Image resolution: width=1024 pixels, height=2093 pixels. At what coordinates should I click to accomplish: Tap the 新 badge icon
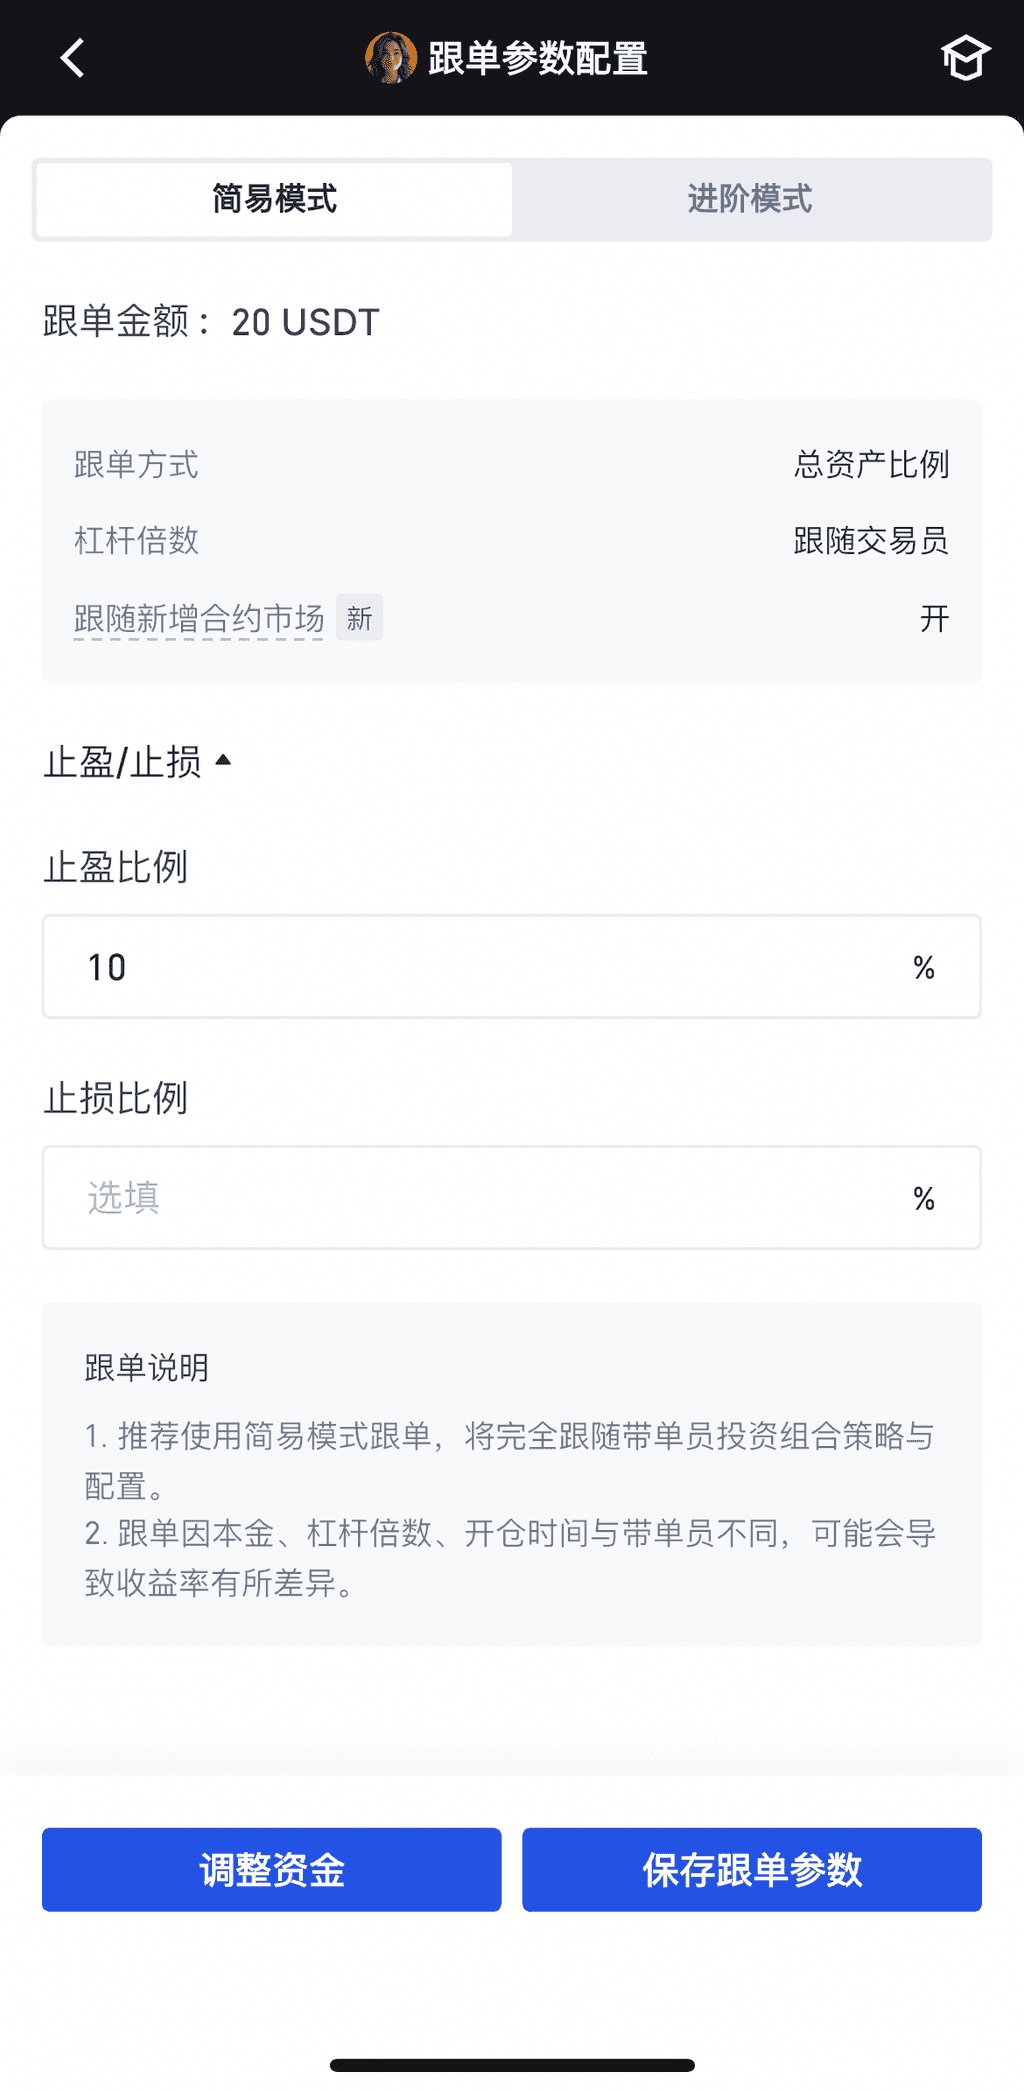coord(359,618)
